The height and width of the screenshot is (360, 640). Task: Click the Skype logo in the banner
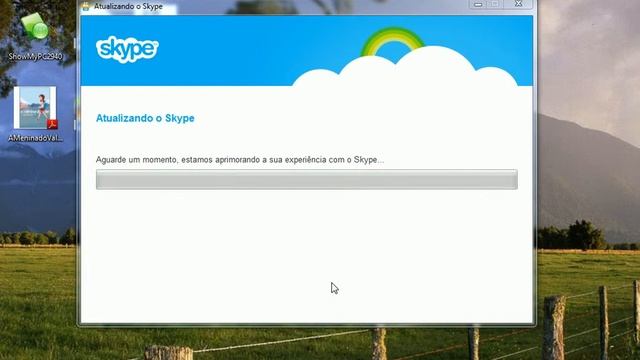(127, 49)
